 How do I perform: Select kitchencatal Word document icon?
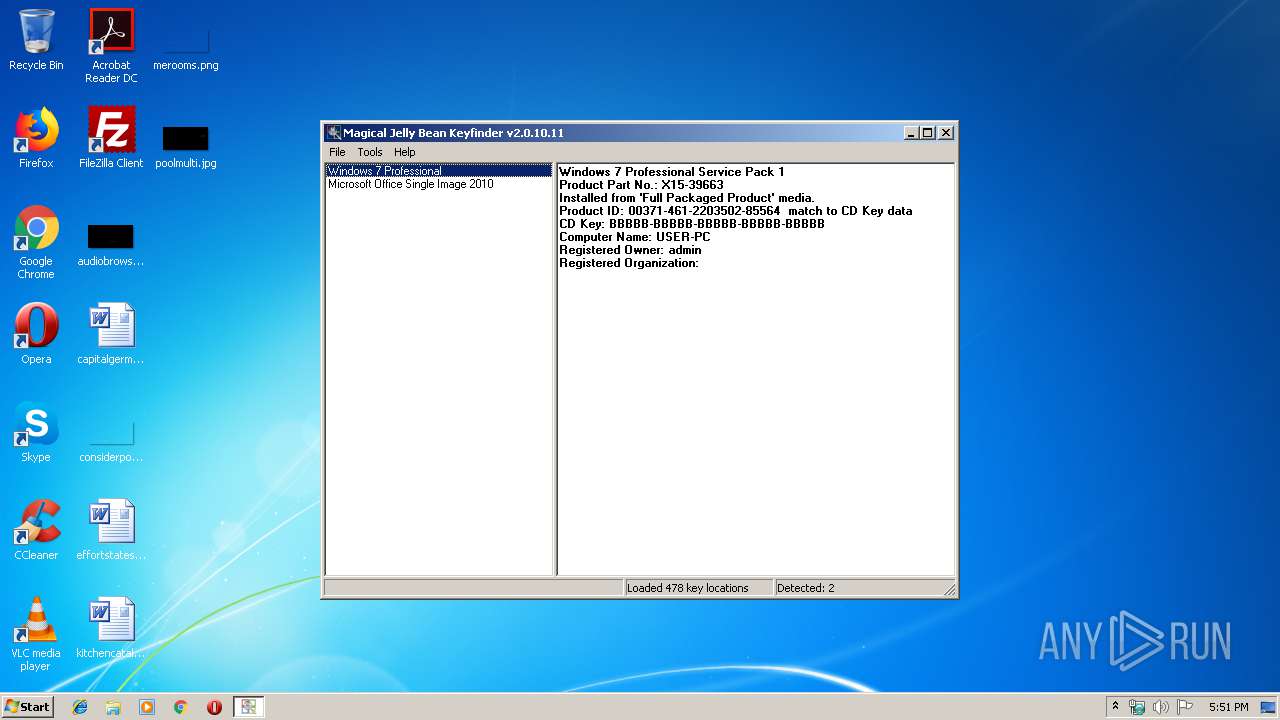point(111,628)
